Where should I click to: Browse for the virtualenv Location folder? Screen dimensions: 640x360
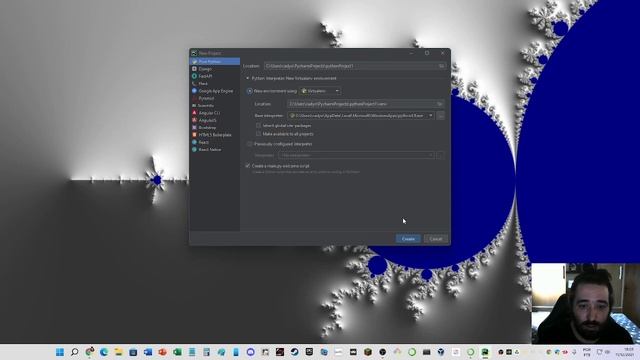click(440, 104)
